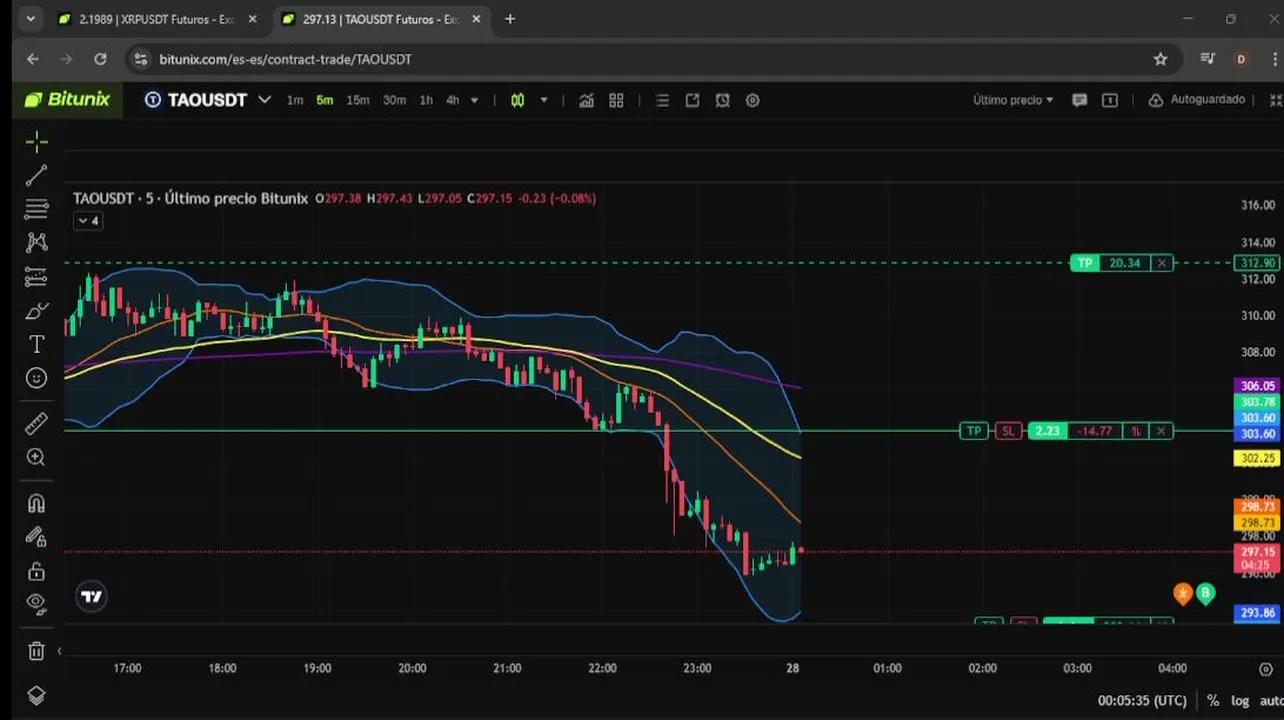1284x720 pixels.
Task: Click the green B event marker
Action: [x=1205, y=594]
